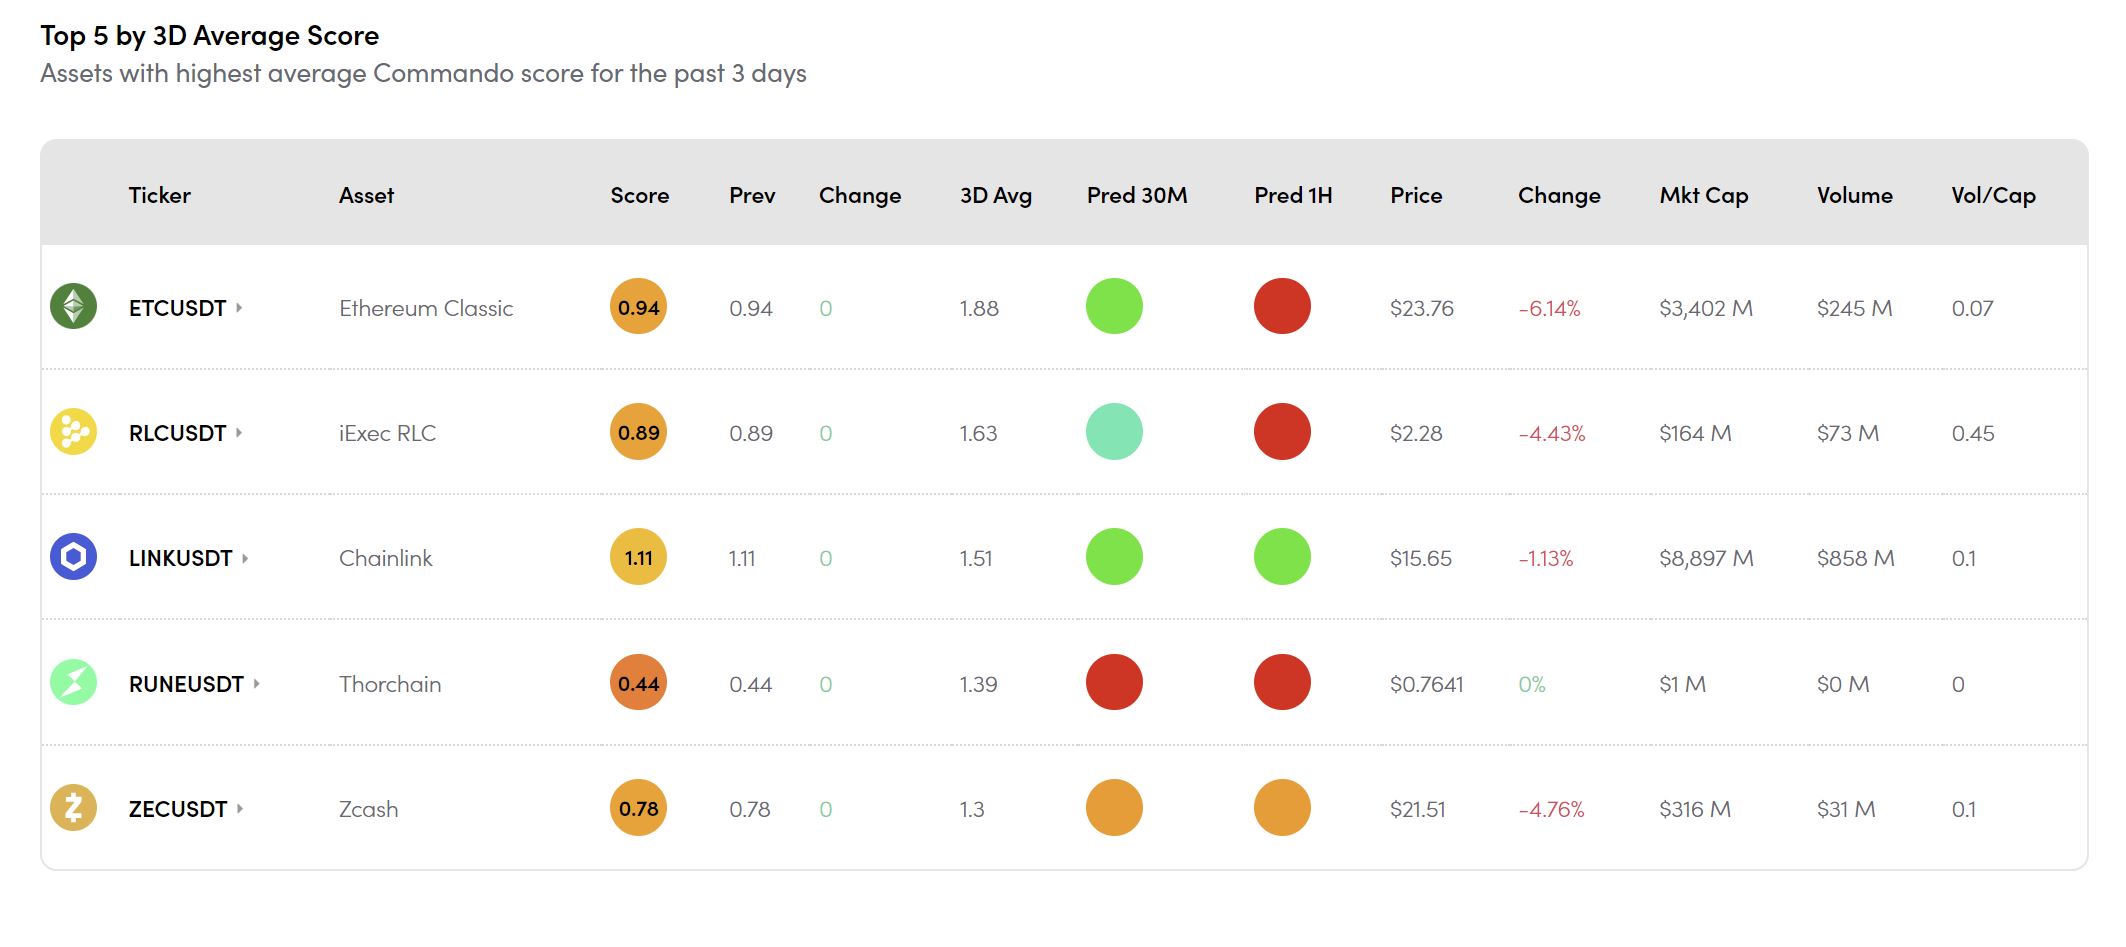This screenshot has height=947, width=2126.
Task: Click the teal Pred 30M circle for RLCUSDT
Action: coord(1114,432)
